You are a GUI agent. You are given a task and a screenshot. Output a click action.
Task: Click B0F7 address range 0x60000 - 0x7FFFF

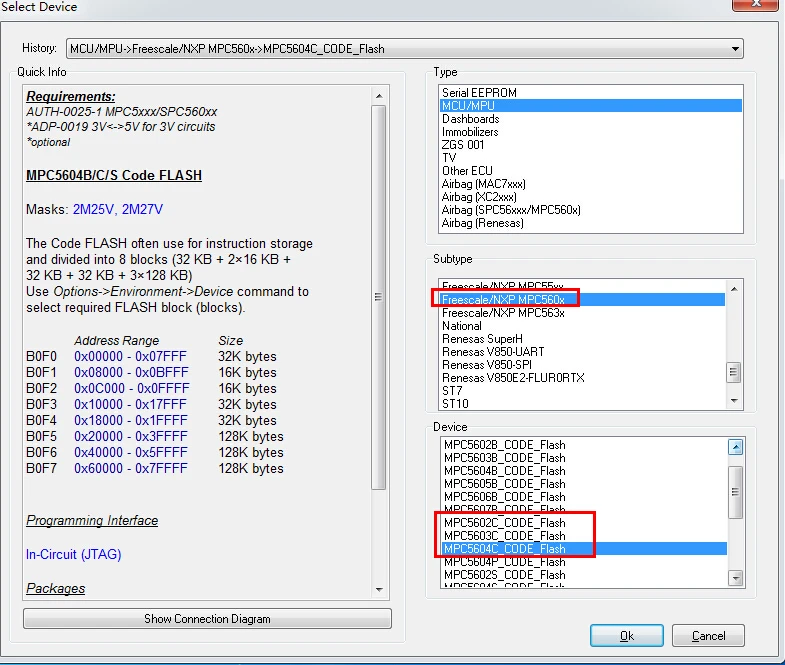click(x=131, y=469)
